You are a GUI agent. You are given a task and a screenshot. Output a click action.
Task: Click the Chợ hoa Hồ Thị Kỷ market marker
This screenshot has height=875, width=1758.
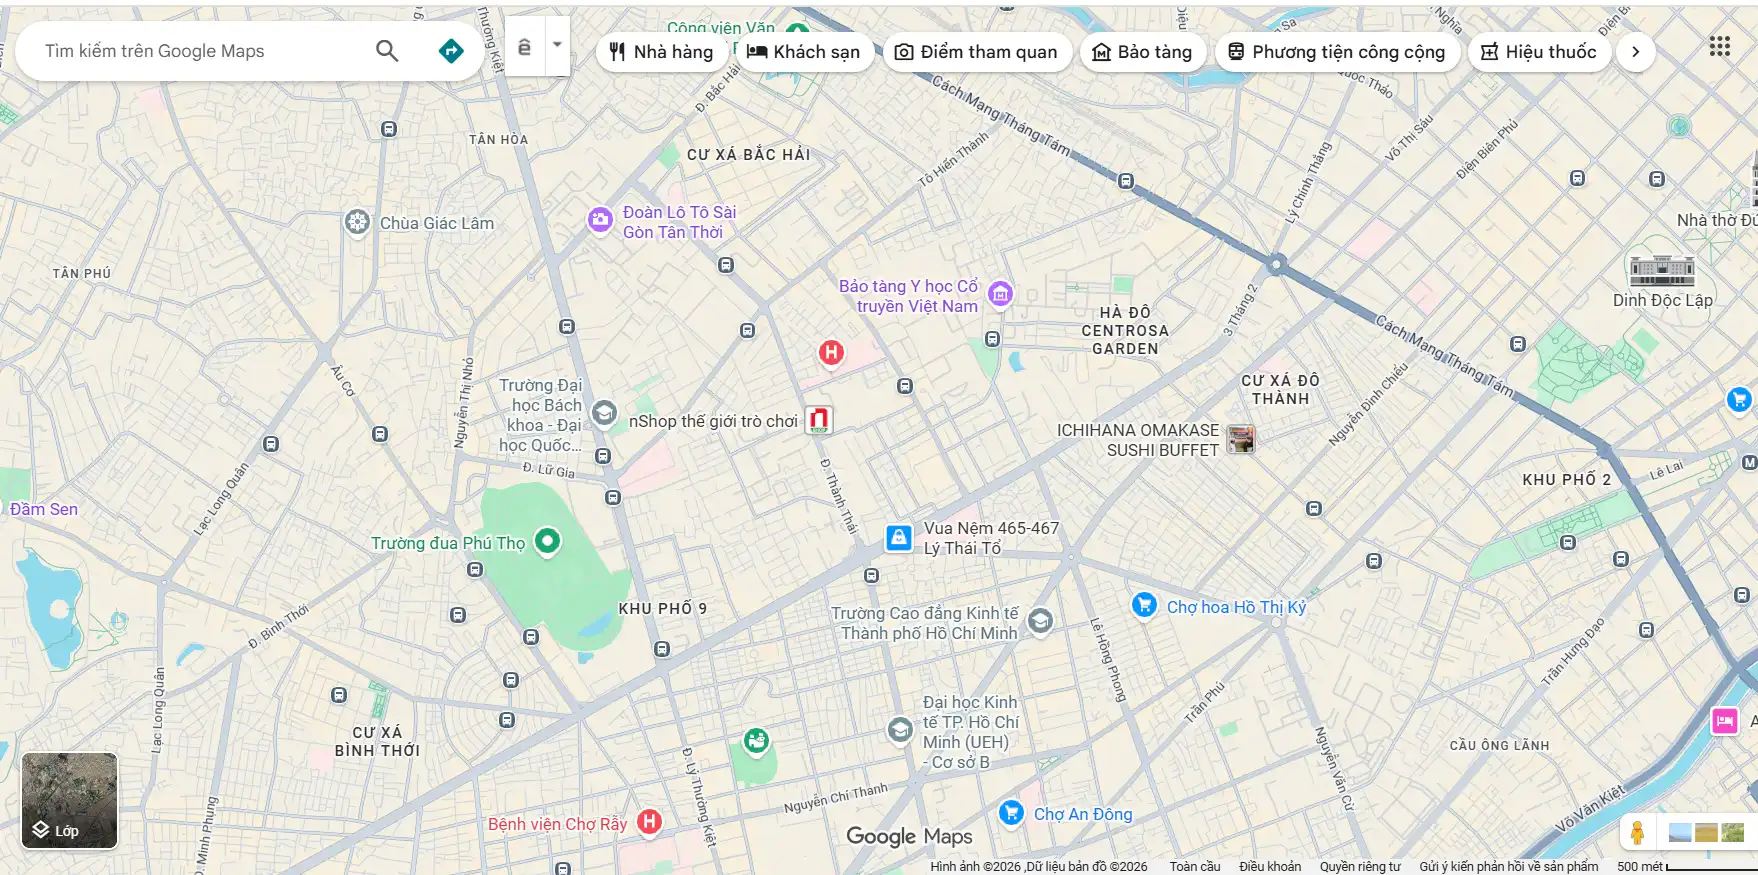coord(1145,605)
